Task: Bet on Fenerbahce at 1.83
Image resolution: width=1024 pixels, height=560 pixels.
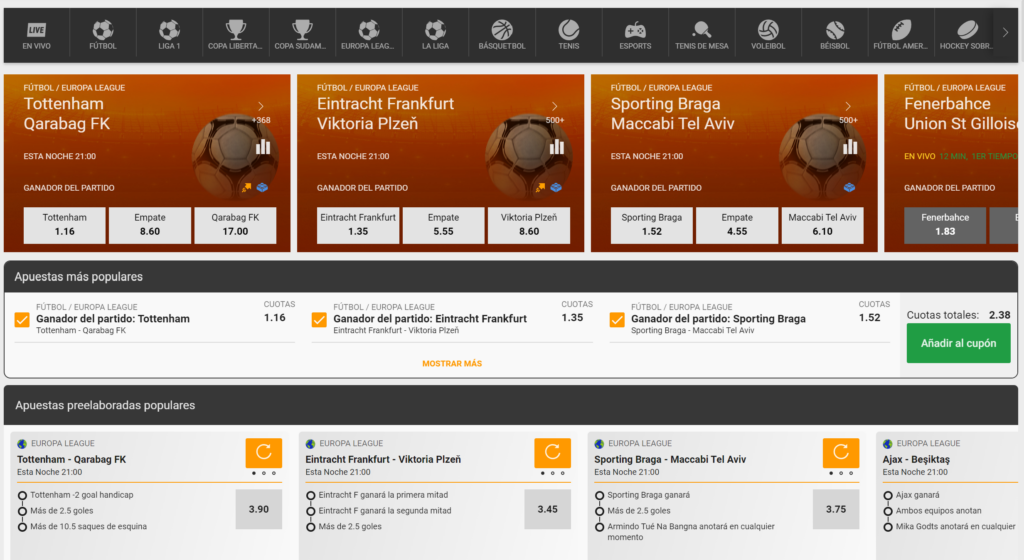Action: 945,225
